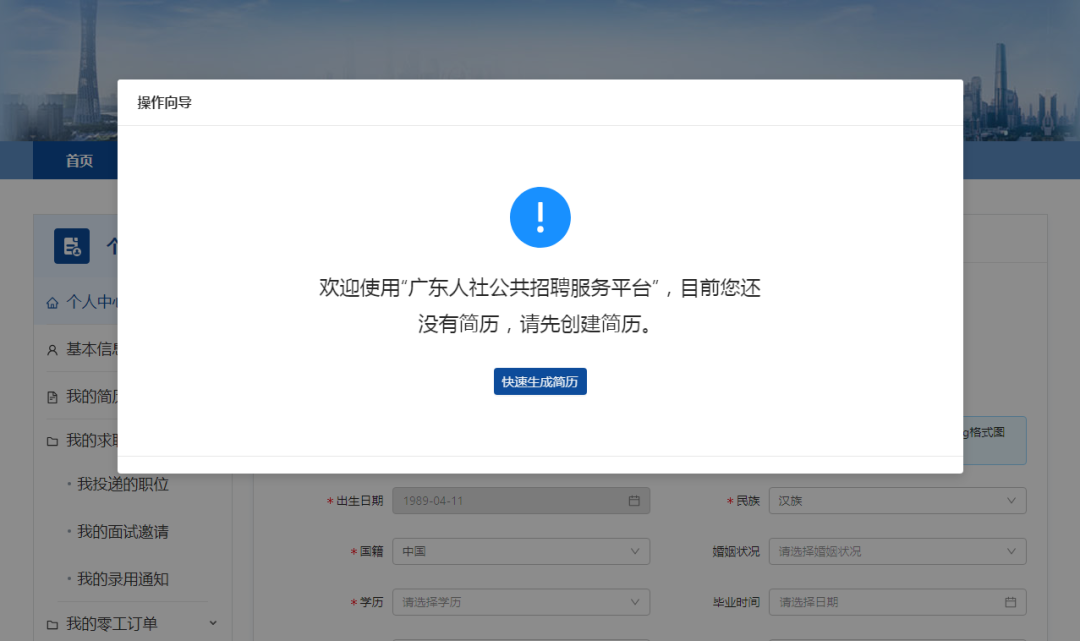
Task: Click the person icon beside 基本信息
Action: click(x=52, y=350)
